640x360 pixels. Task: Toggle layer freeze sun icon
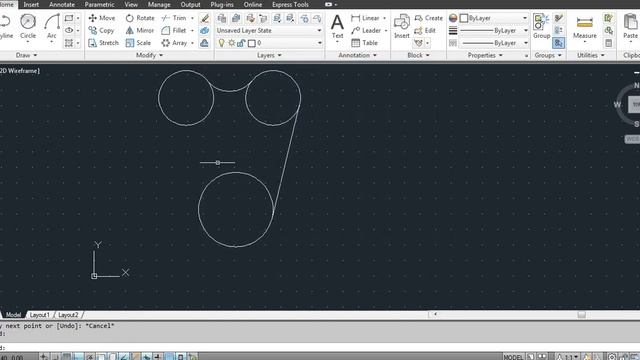click(x=231, y=42)
